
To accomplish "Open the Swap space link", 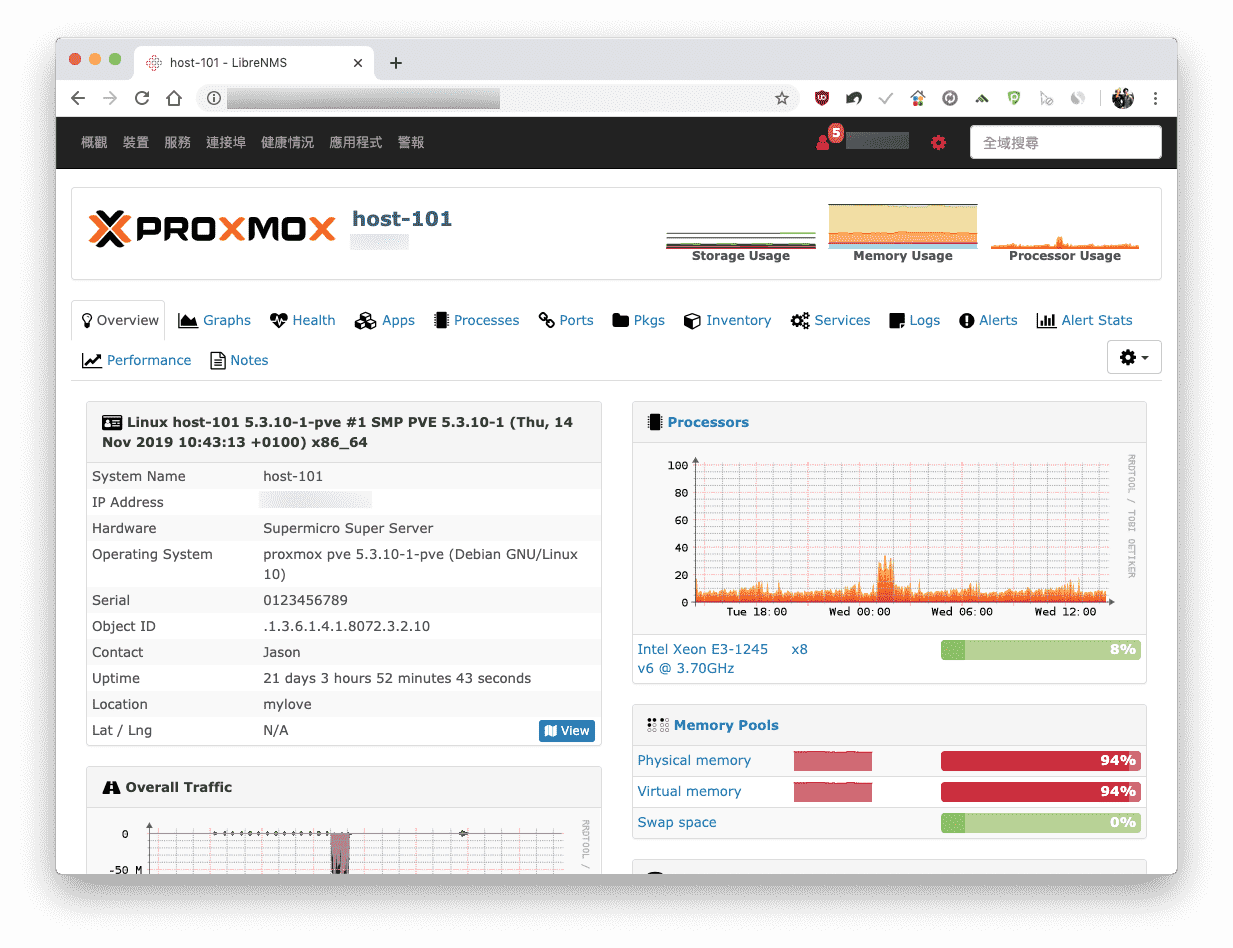I will (x=677, y=822).
